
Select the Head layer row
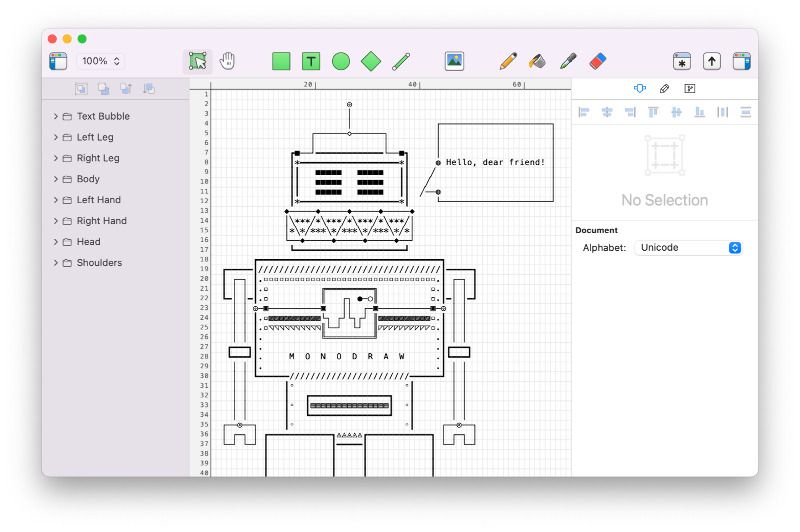(116, 242)
